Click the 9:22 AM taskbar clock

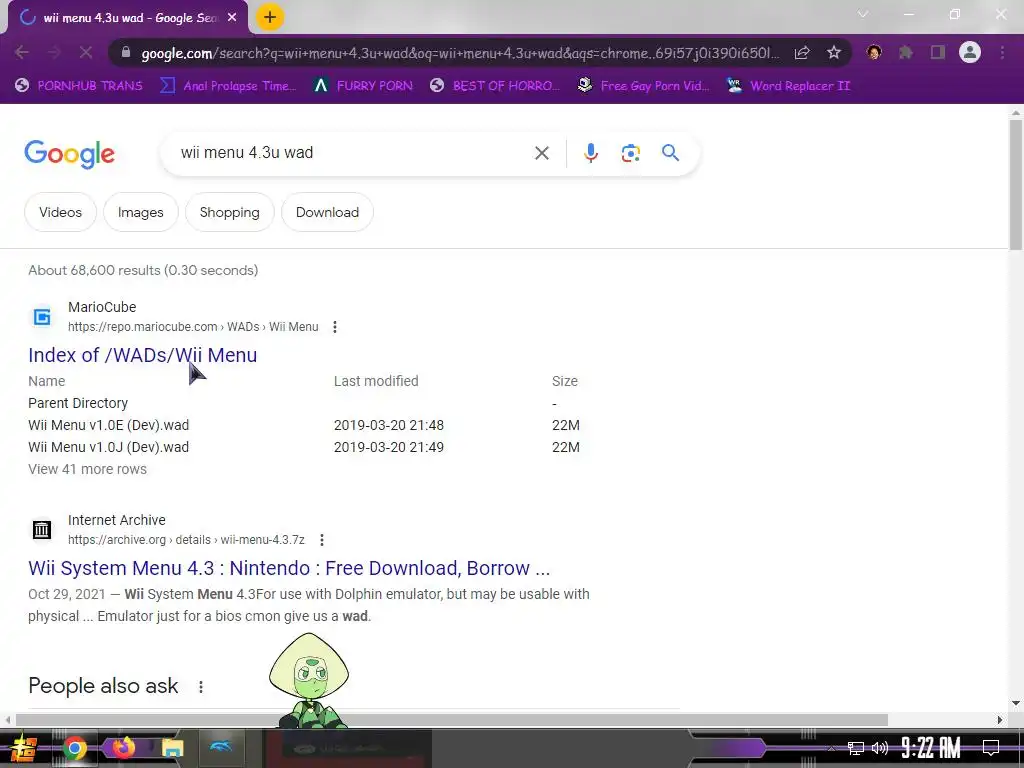click(x=930, y=748)
